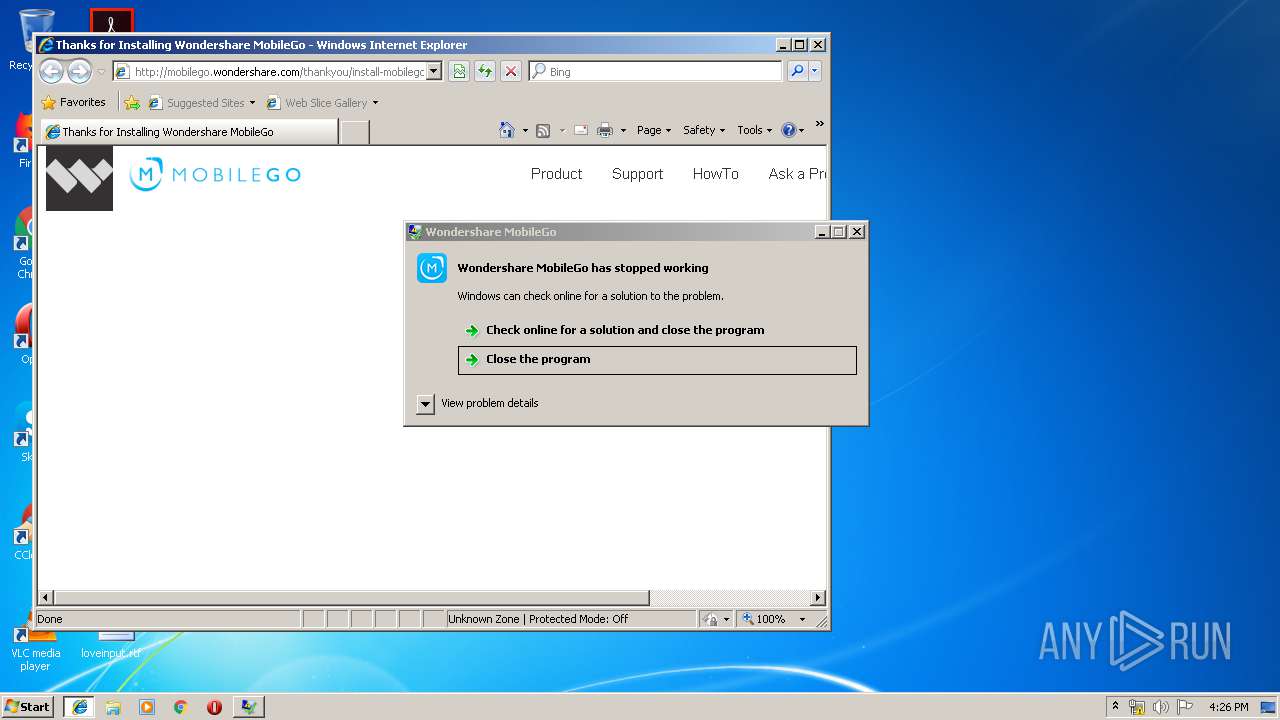Click Check online for a solution and close

point(625,330)
